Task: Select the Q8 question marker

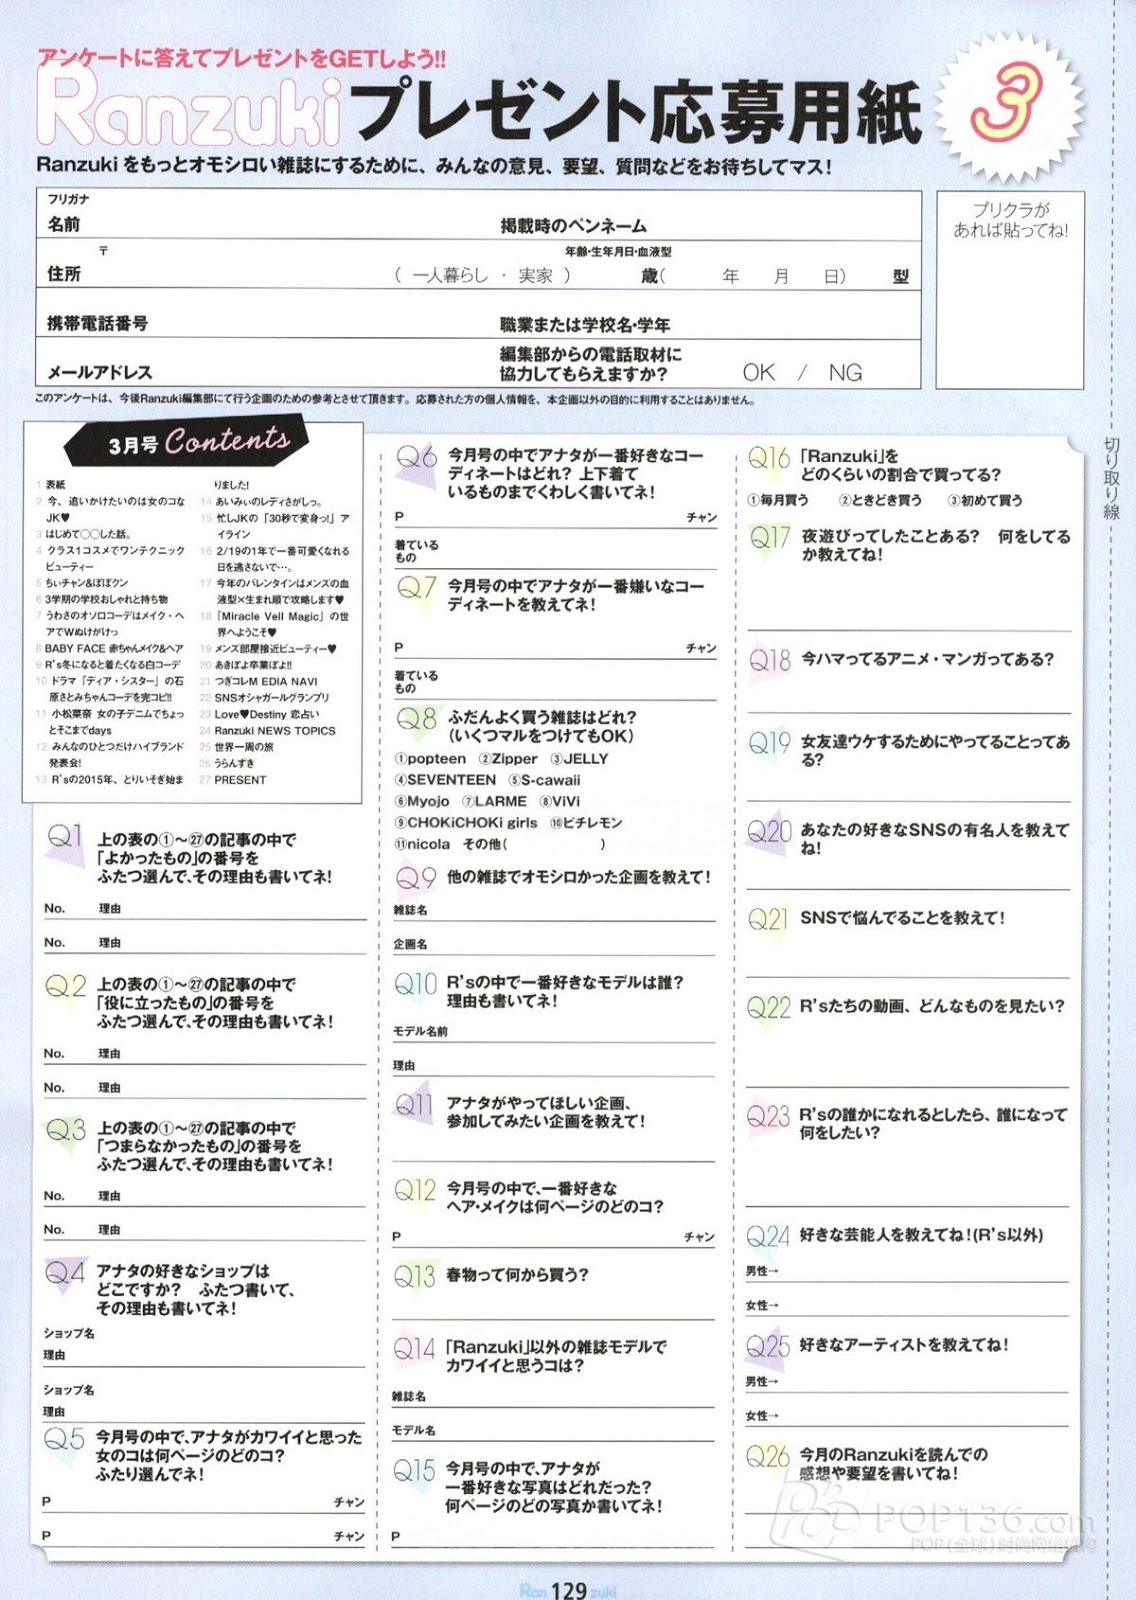Action: pos(416,719)
